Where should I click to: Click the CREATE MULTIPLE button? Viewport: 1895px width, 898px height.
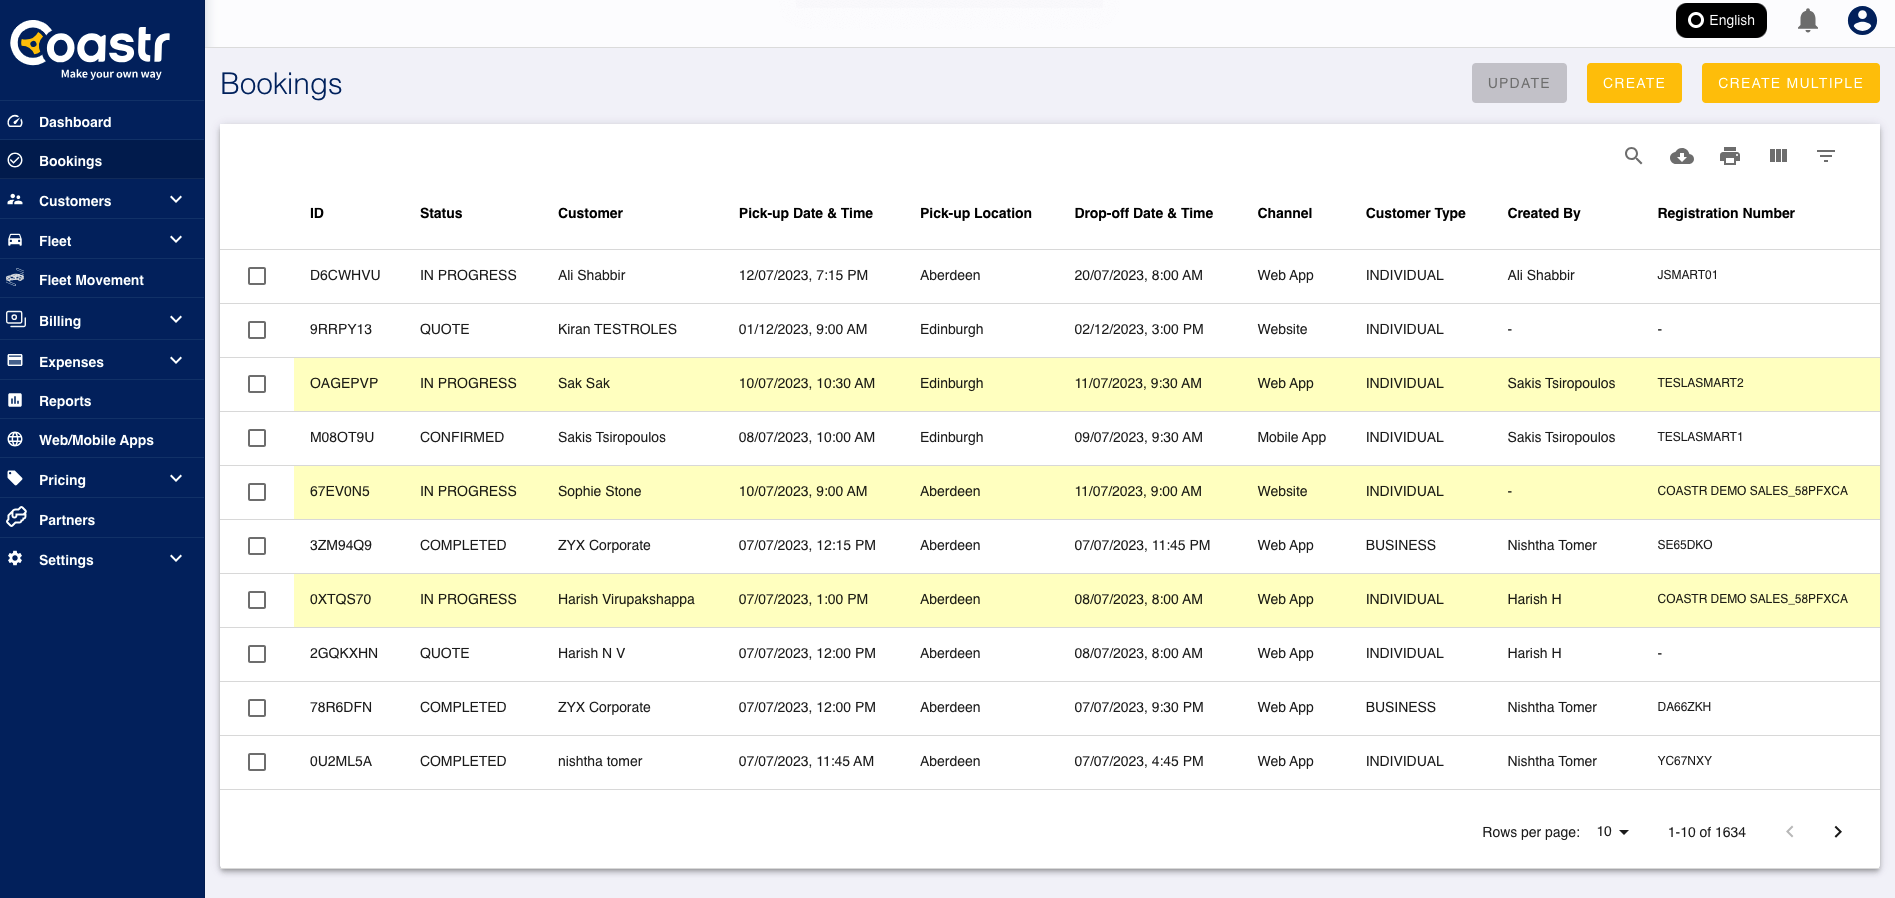[x=1790, y=83]
